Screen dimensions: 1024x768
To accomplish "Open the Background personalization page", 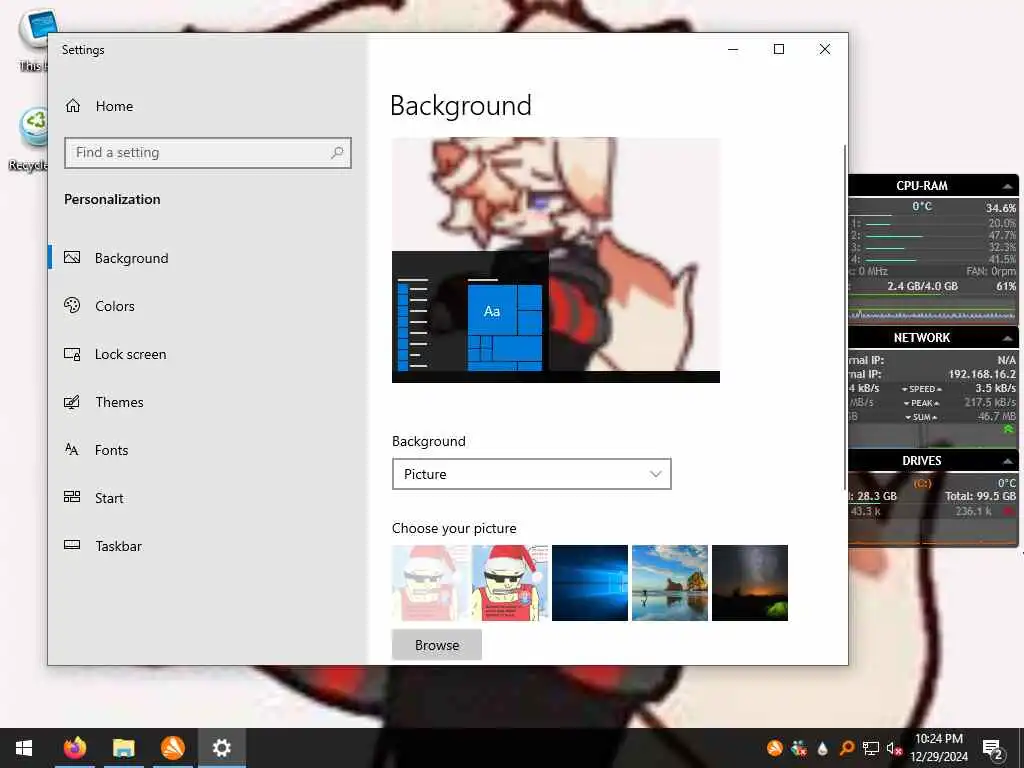I will [132, 258].
